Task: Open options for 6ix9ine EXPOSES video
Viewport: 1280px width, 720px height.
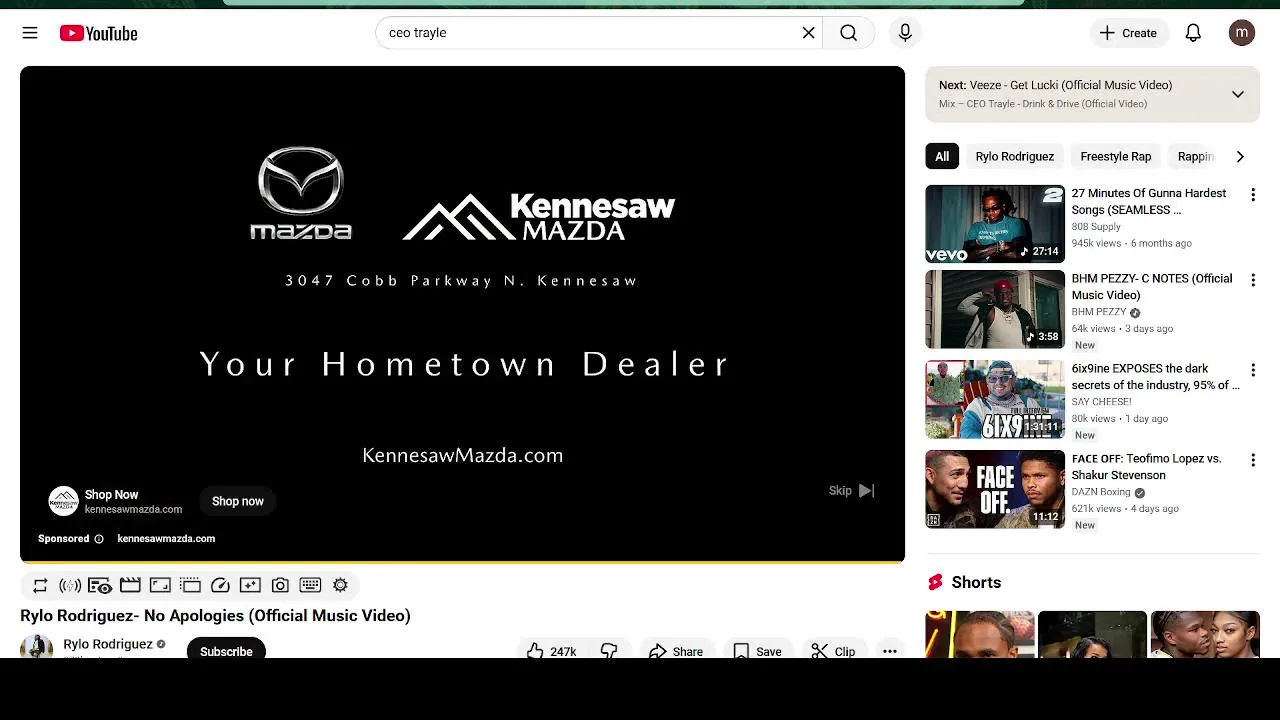Action: pos(1252,370)
